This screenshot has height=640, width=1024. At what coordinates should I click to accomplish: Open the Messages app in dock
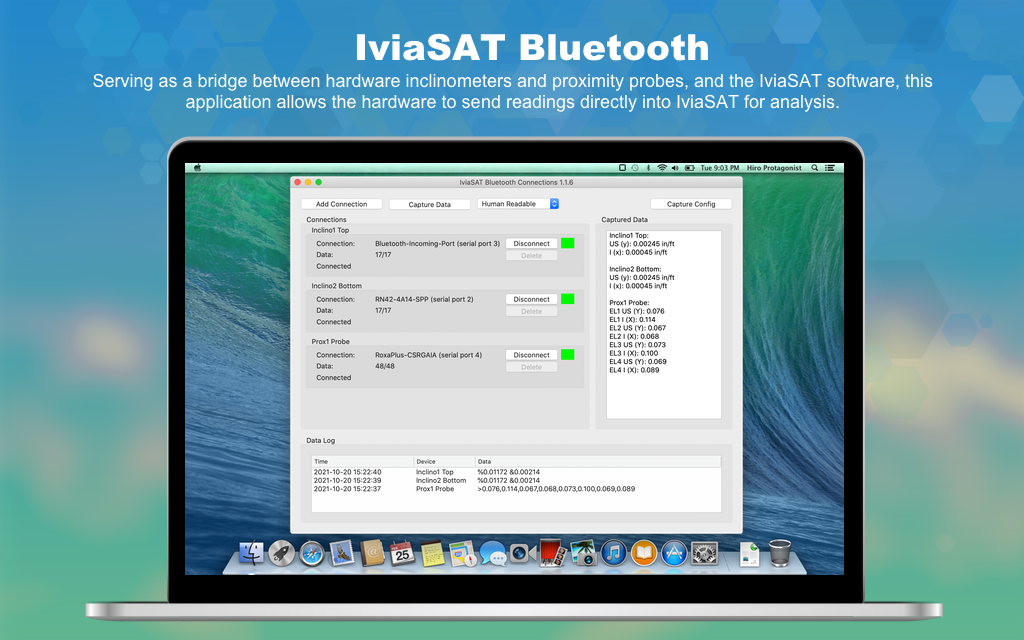pyautogui.click(x=492, y=552)
